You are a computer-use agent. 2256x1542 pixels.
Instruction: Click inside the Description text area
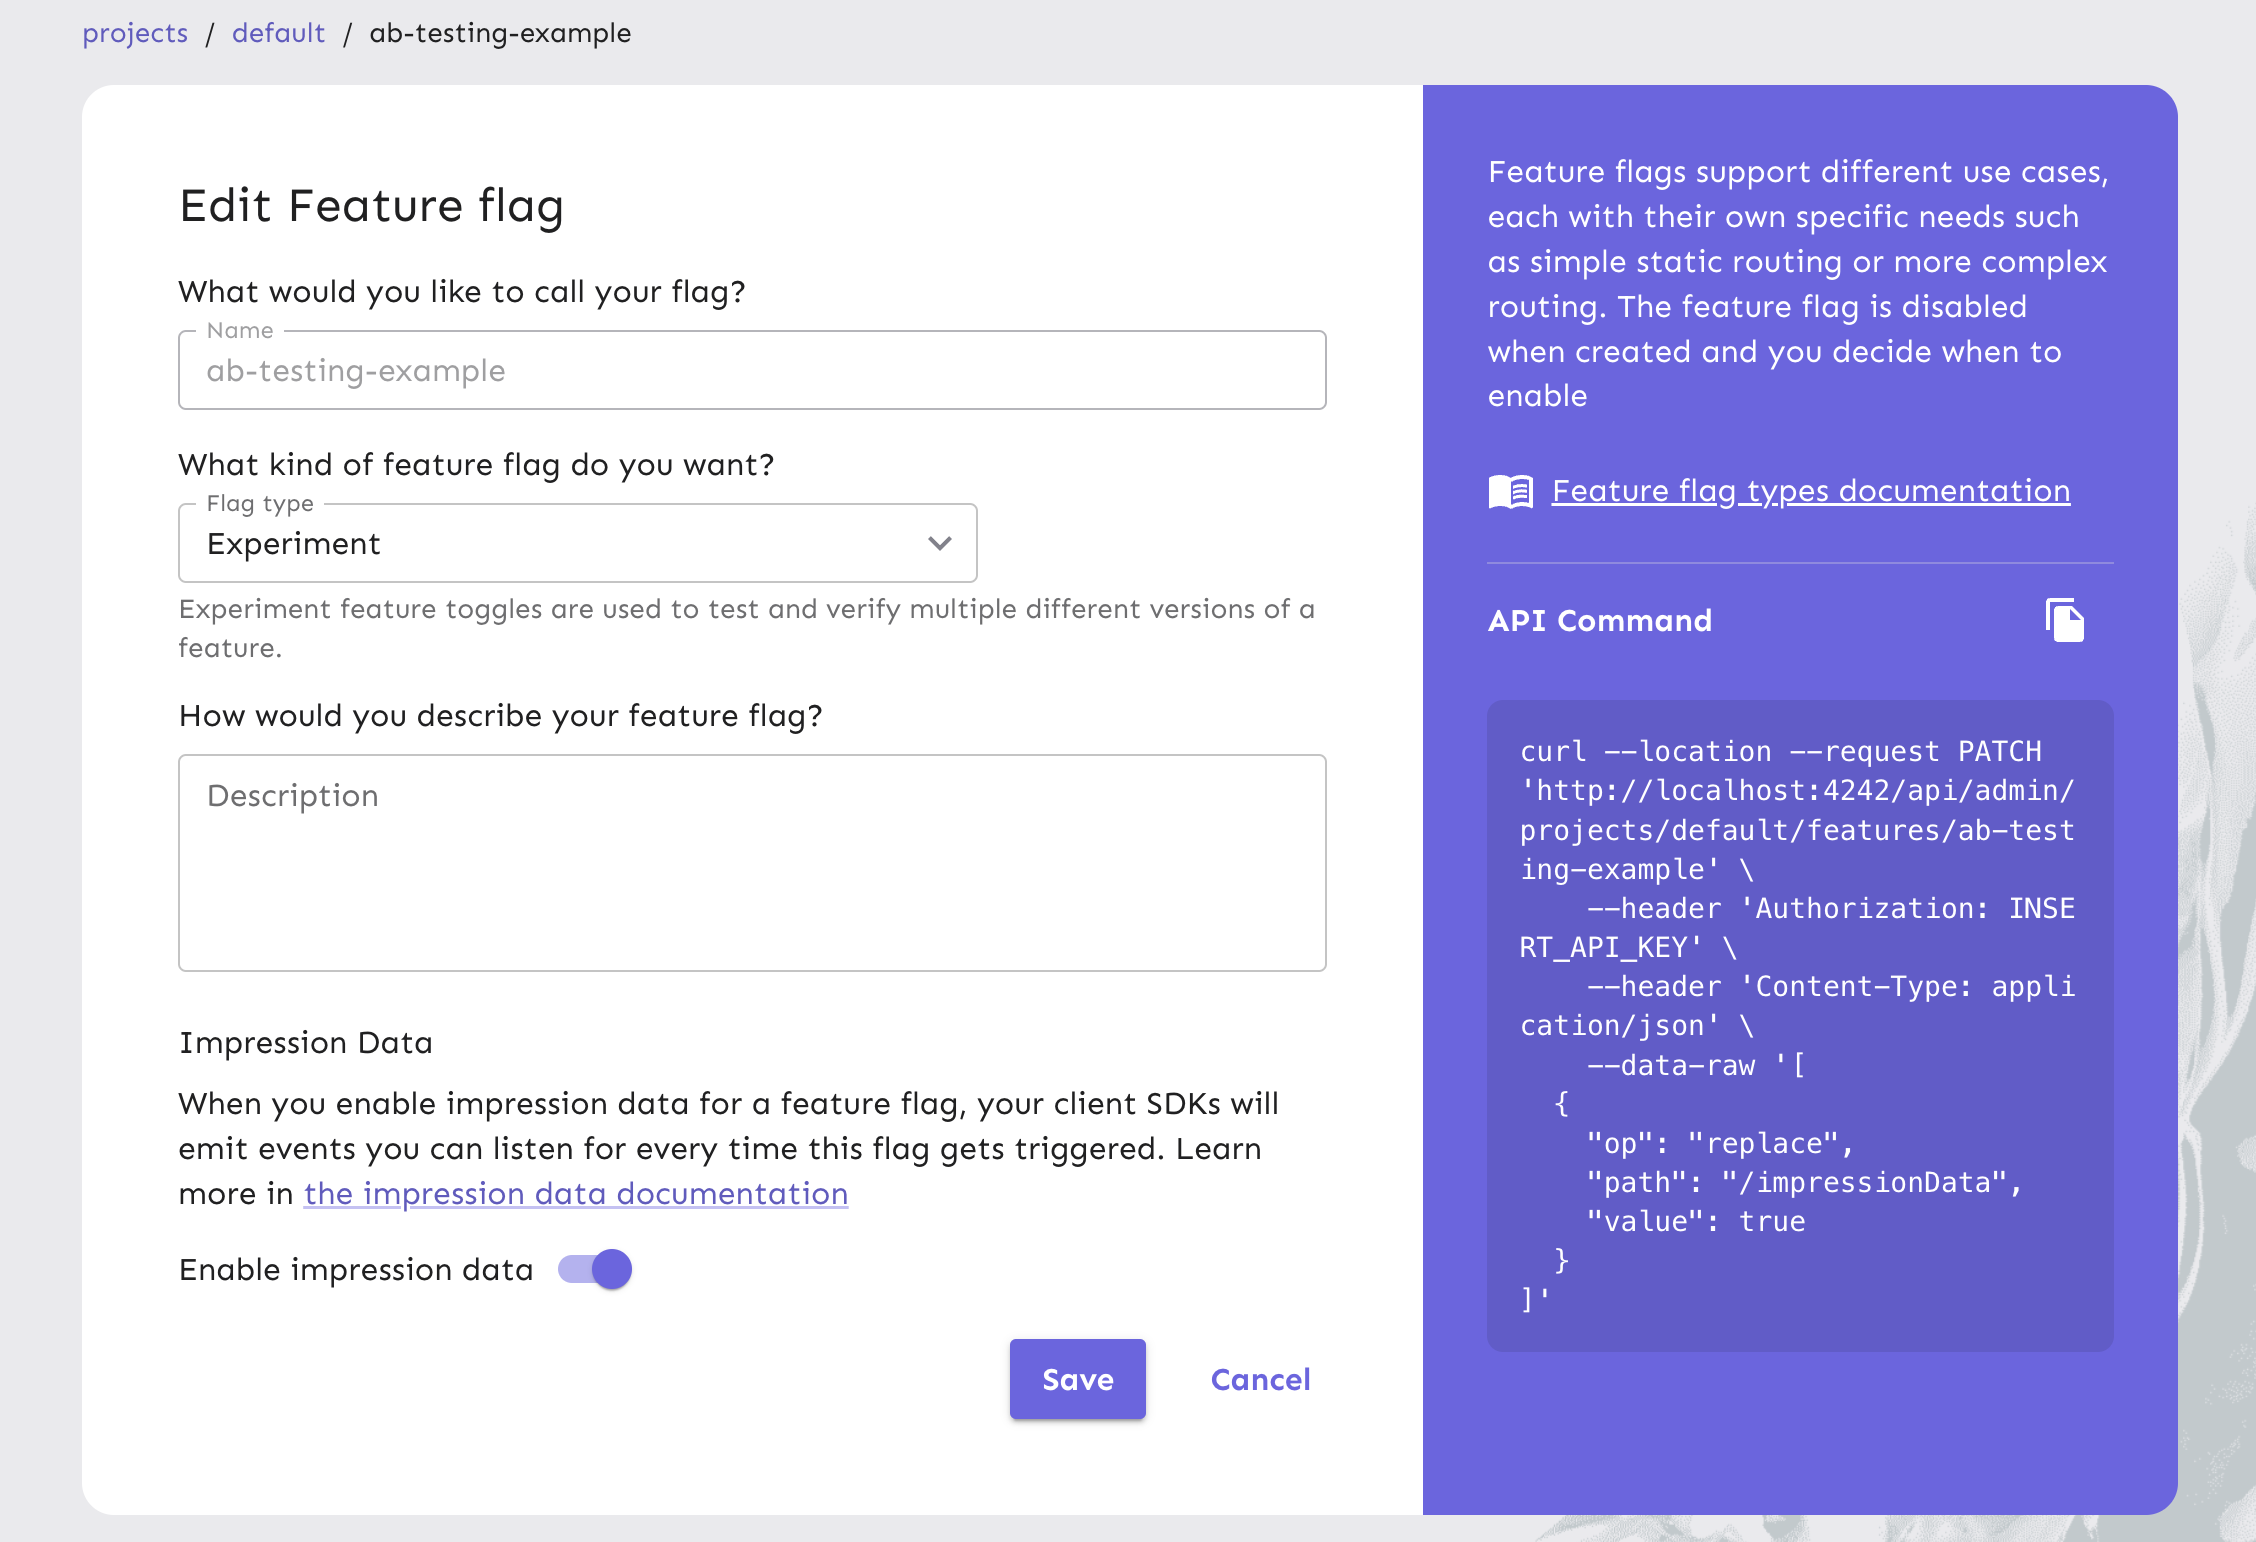point(752,862)
